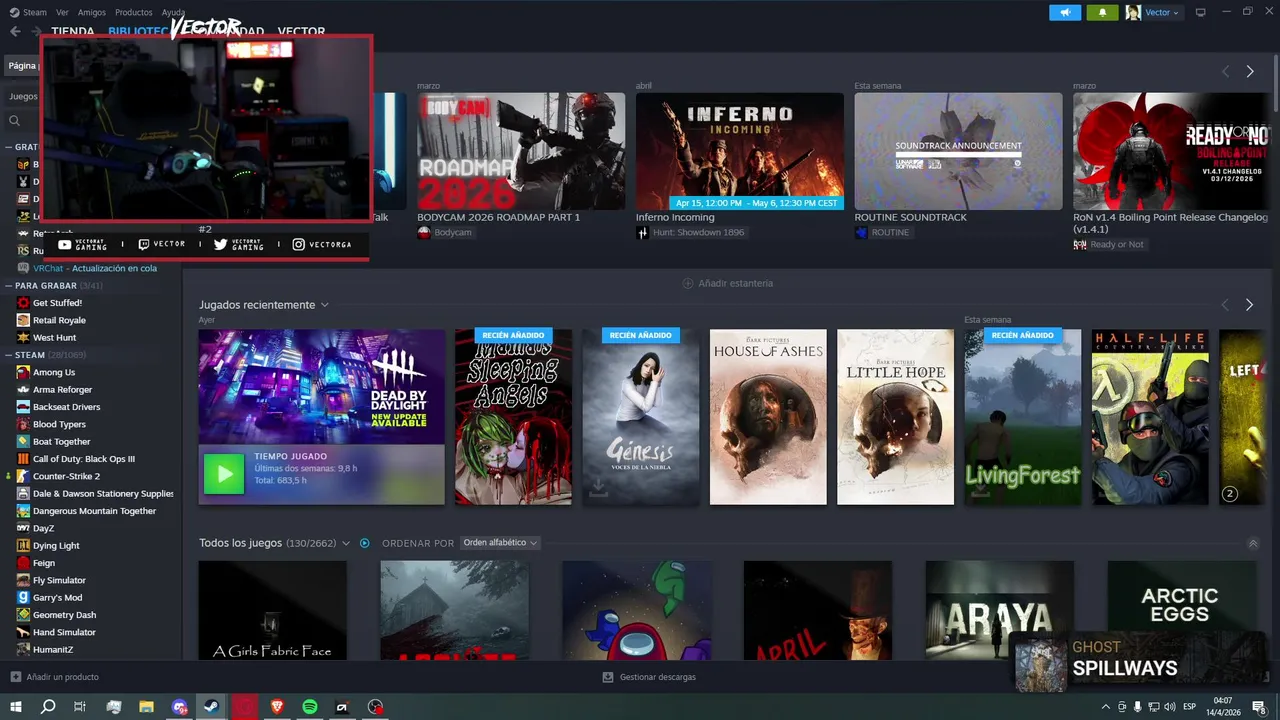Open Discord from the taskbar
The height and width of the screenshot is (720, 1280).
tap(179, 707)
